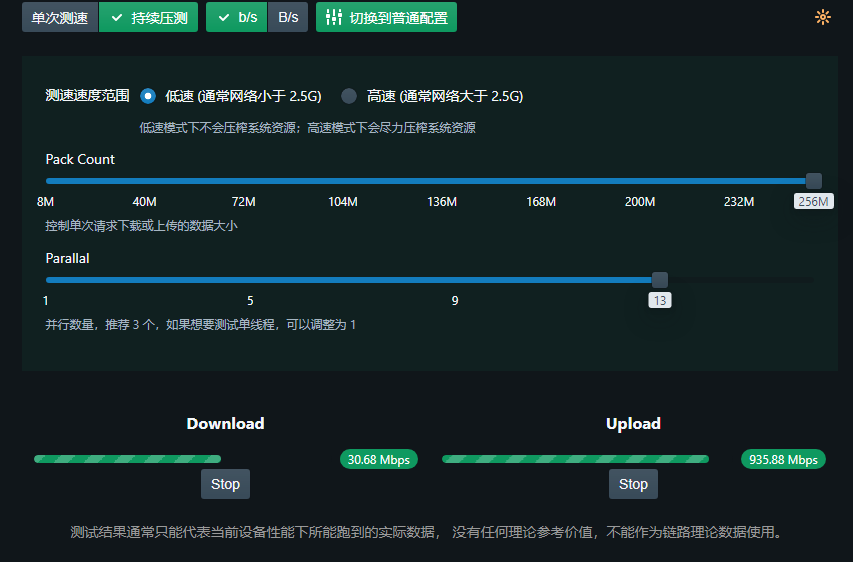Set Pack Count to 232M mark
Viewport: 853px width, 562px height.
coord(739,202)
